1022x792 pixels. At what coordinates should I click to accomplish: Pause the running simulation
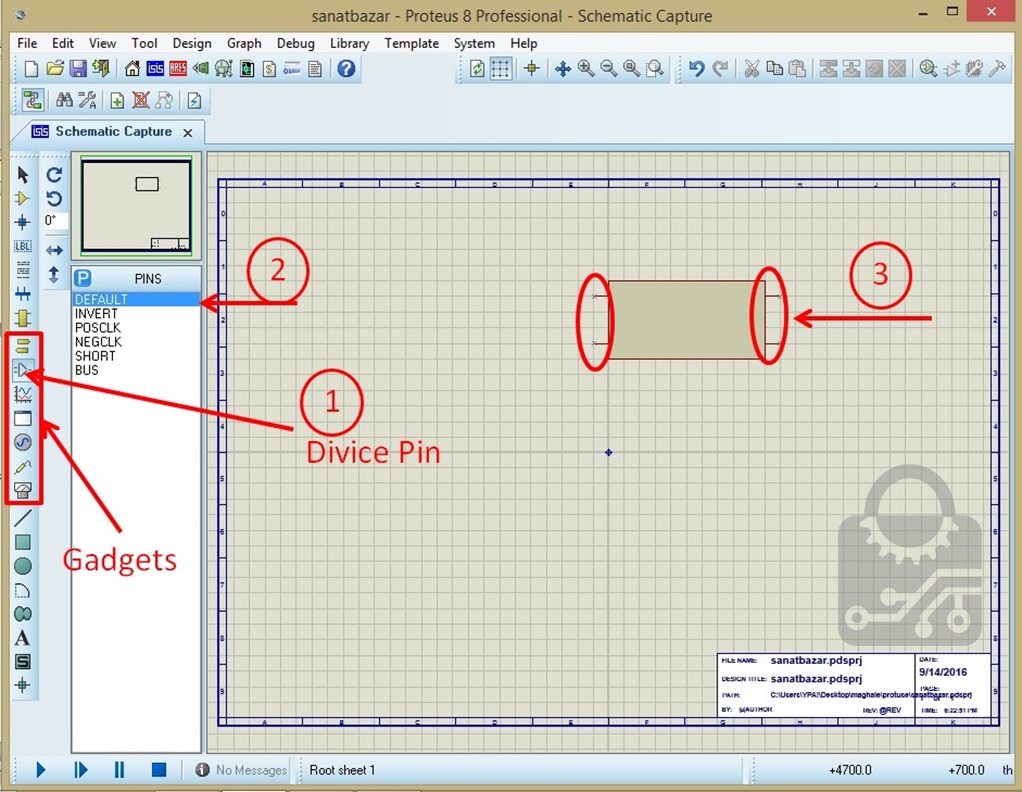coord(119,770)
